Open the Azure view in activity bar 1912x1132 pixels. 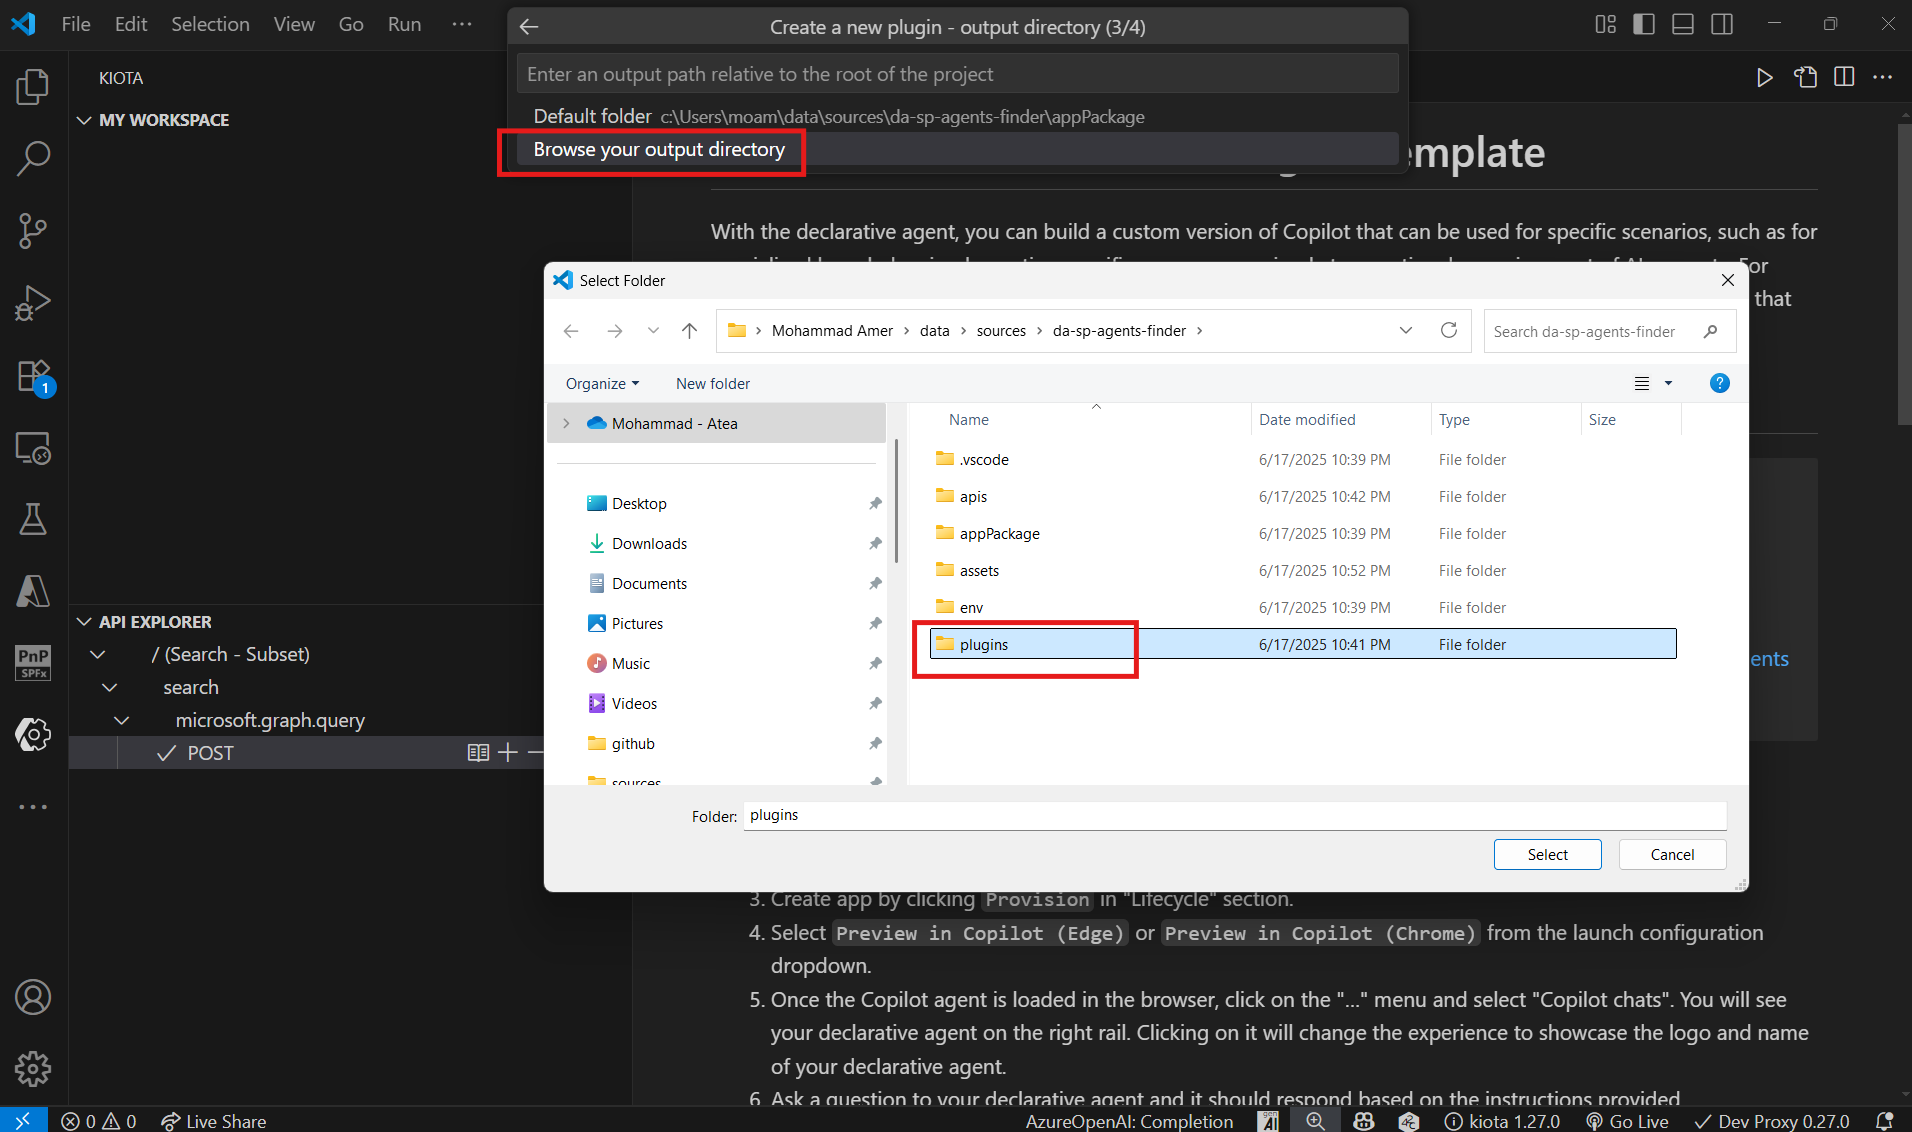33,591
